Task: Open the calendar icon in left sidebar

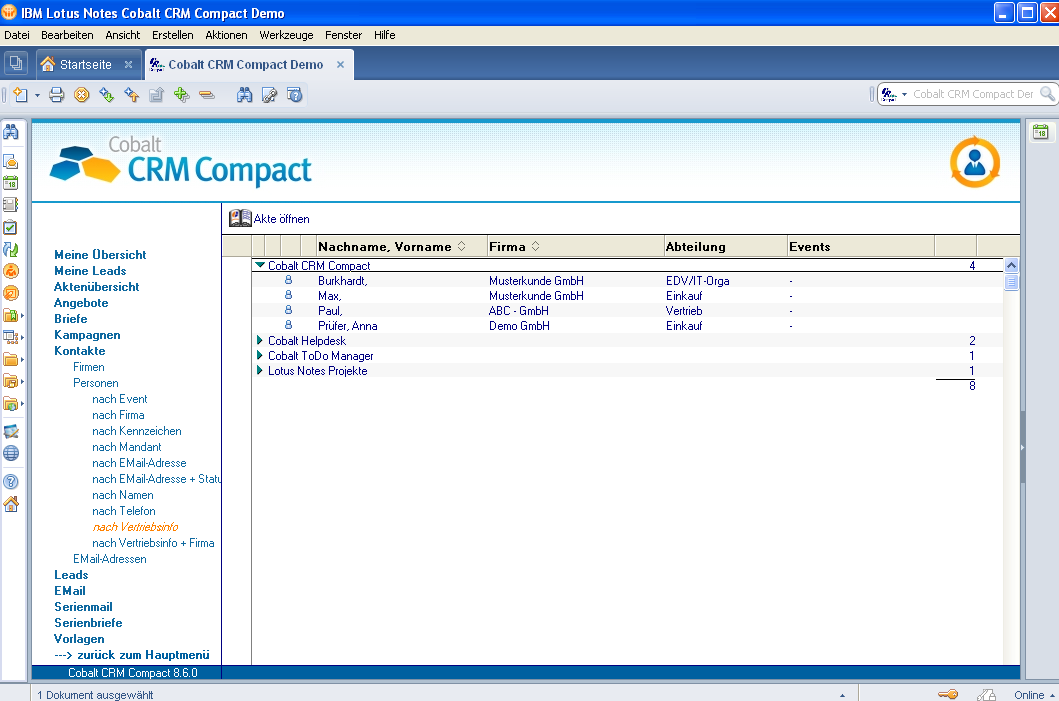Action: click(11, 183)
